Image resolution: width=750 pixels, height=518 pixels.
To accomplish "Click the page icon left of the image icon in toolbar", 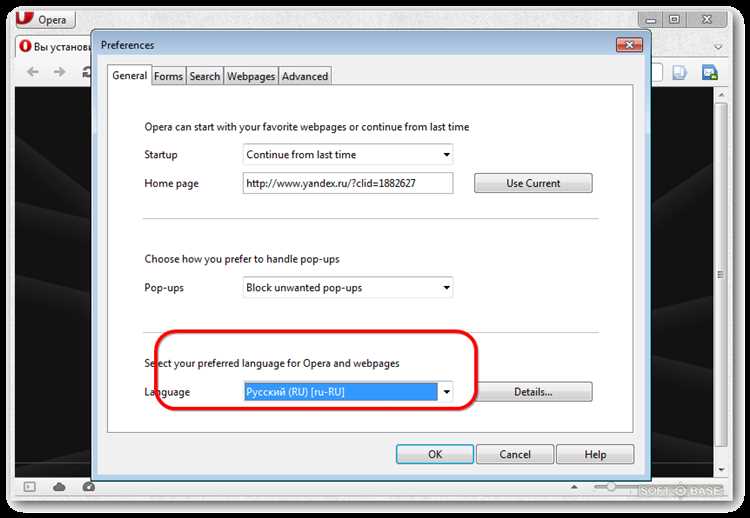I will coord(680,73).
